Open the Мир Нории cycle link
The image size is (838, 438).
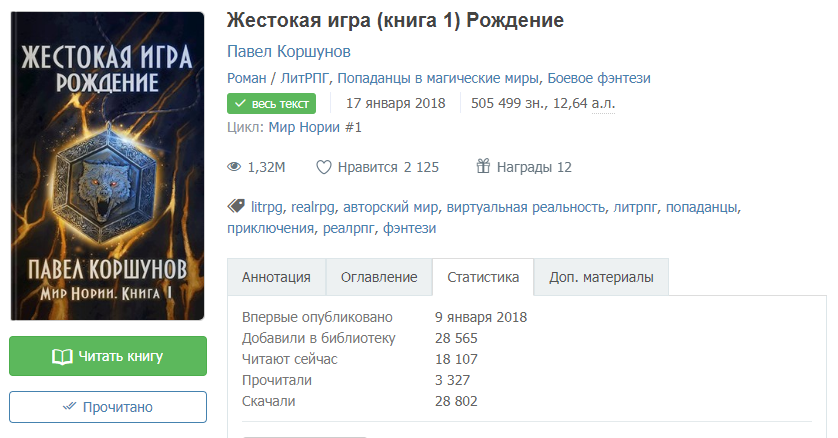click(315, 127)
